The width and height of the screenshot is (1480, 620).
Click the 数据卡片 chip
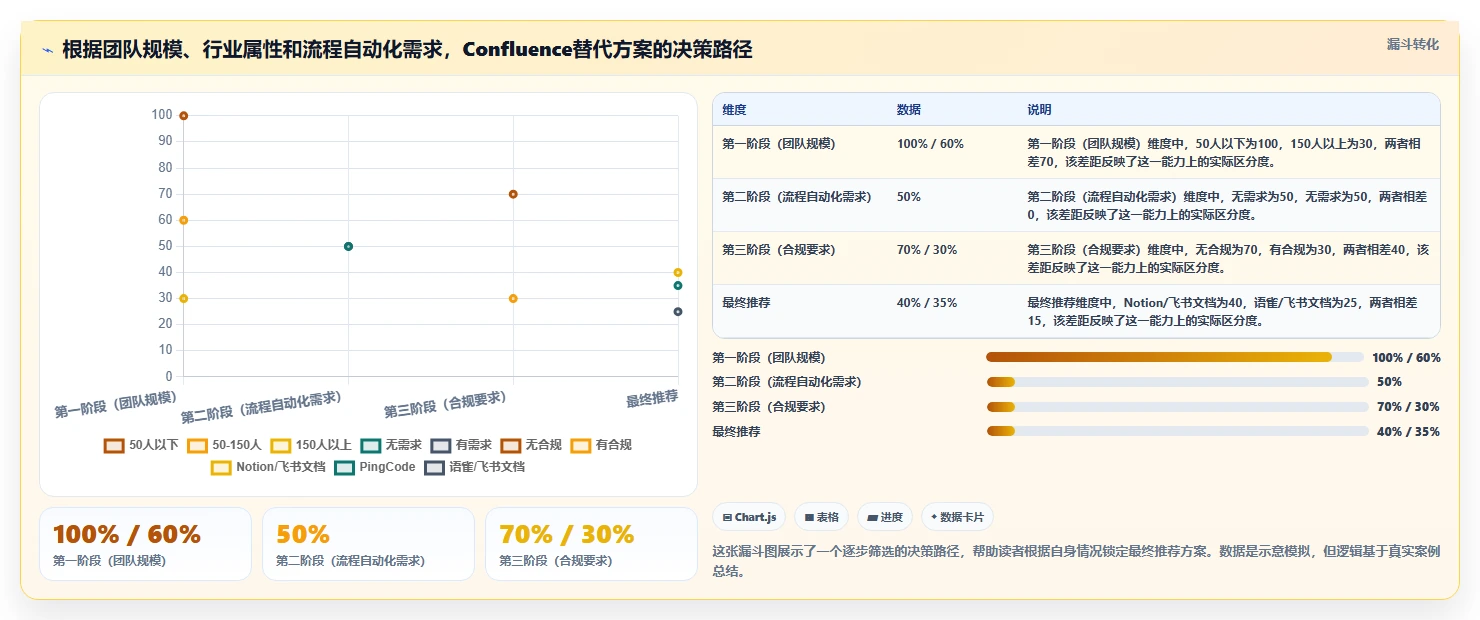[957, 517]
